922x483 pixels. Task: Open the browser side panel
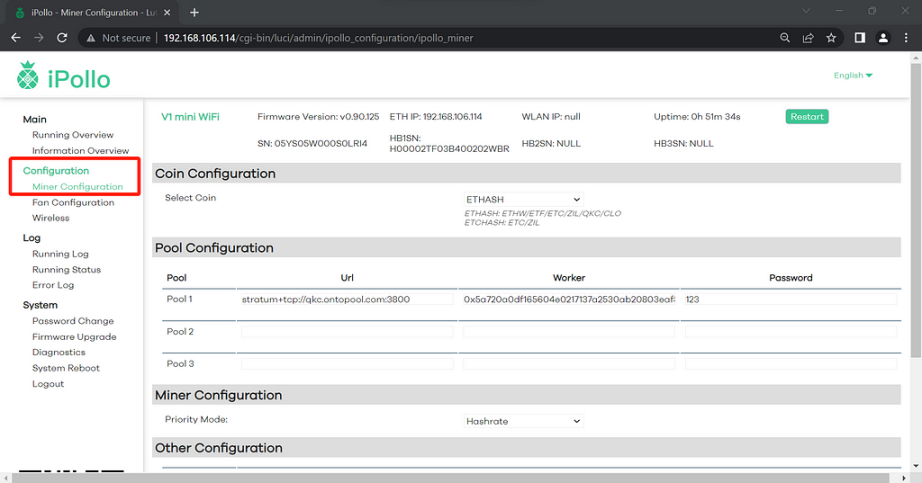(860, 38)
